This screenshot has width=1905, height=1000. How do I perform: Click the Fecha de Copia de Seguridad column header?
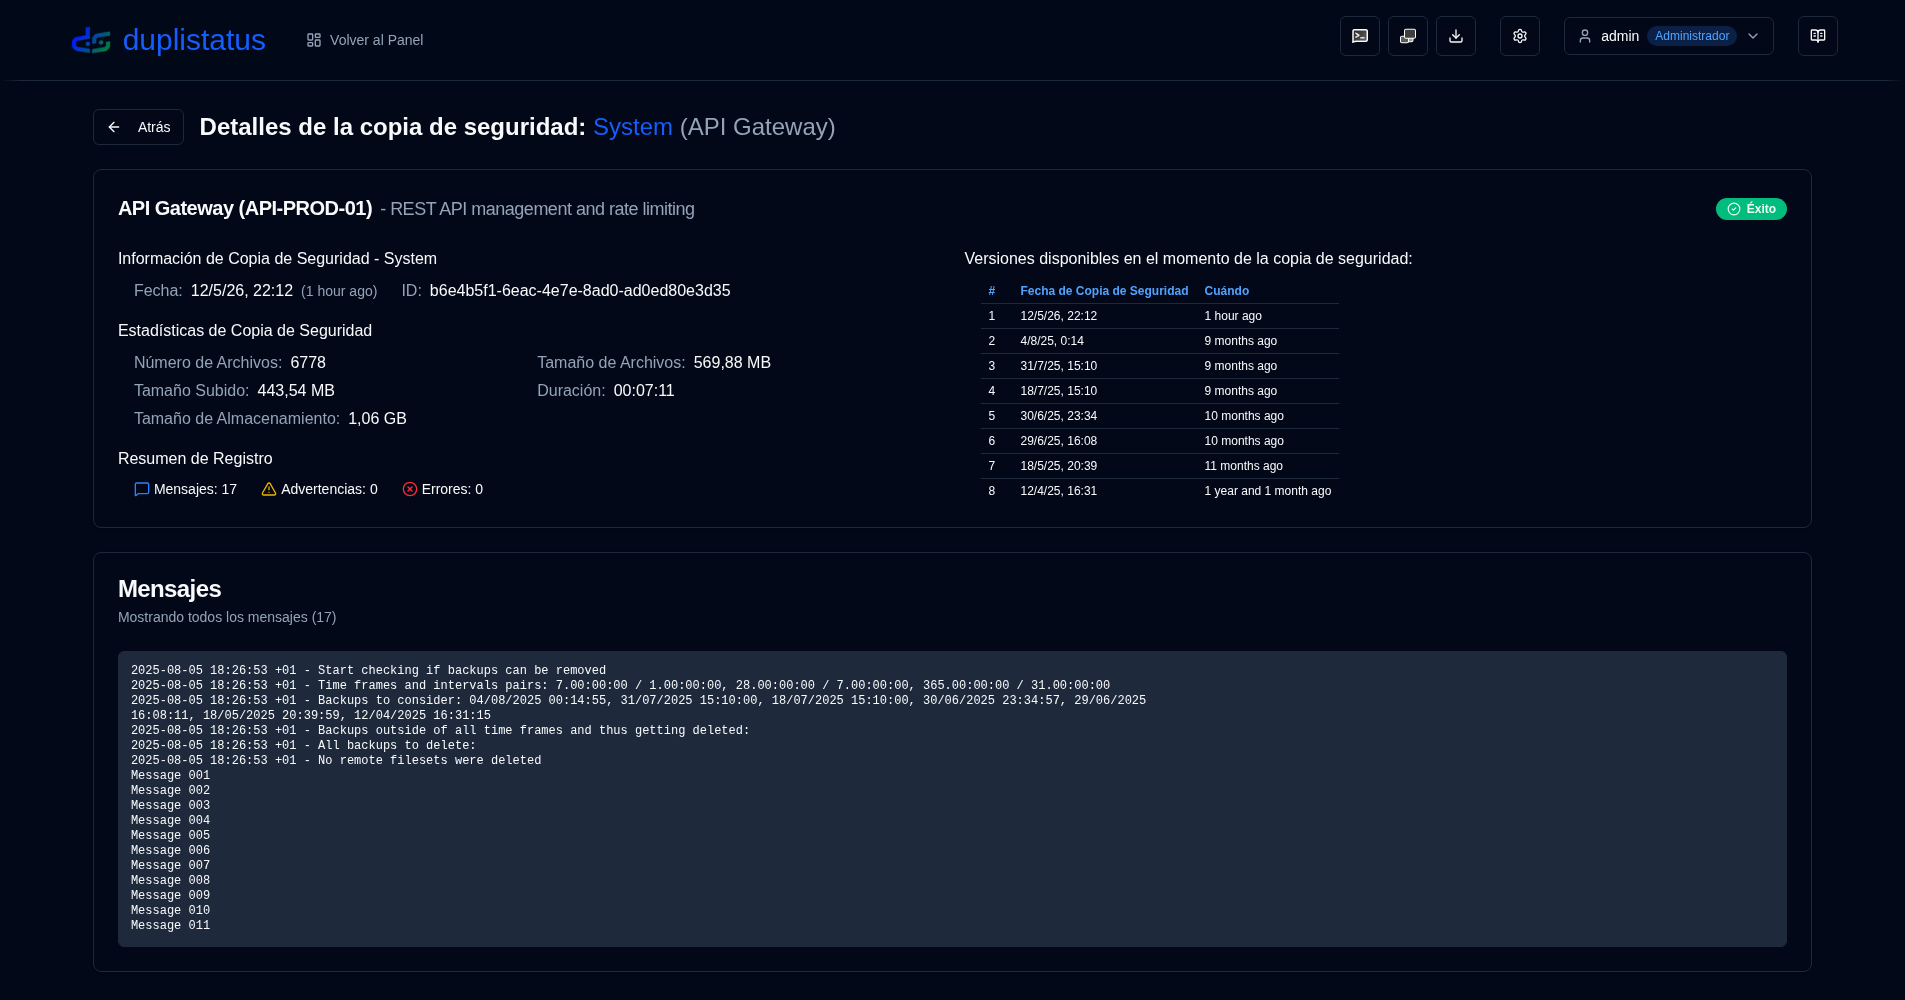coord(1104,291)
